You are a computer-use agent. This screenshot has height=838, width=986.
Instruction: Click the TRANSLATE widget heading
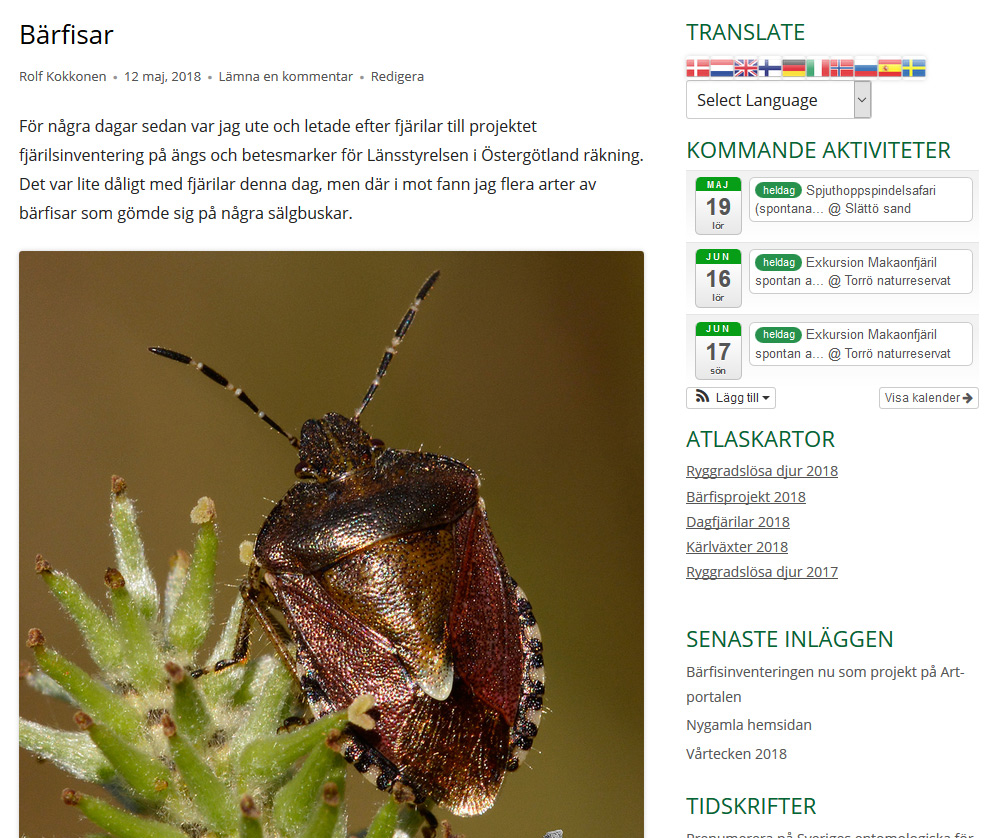pos(745,32)
